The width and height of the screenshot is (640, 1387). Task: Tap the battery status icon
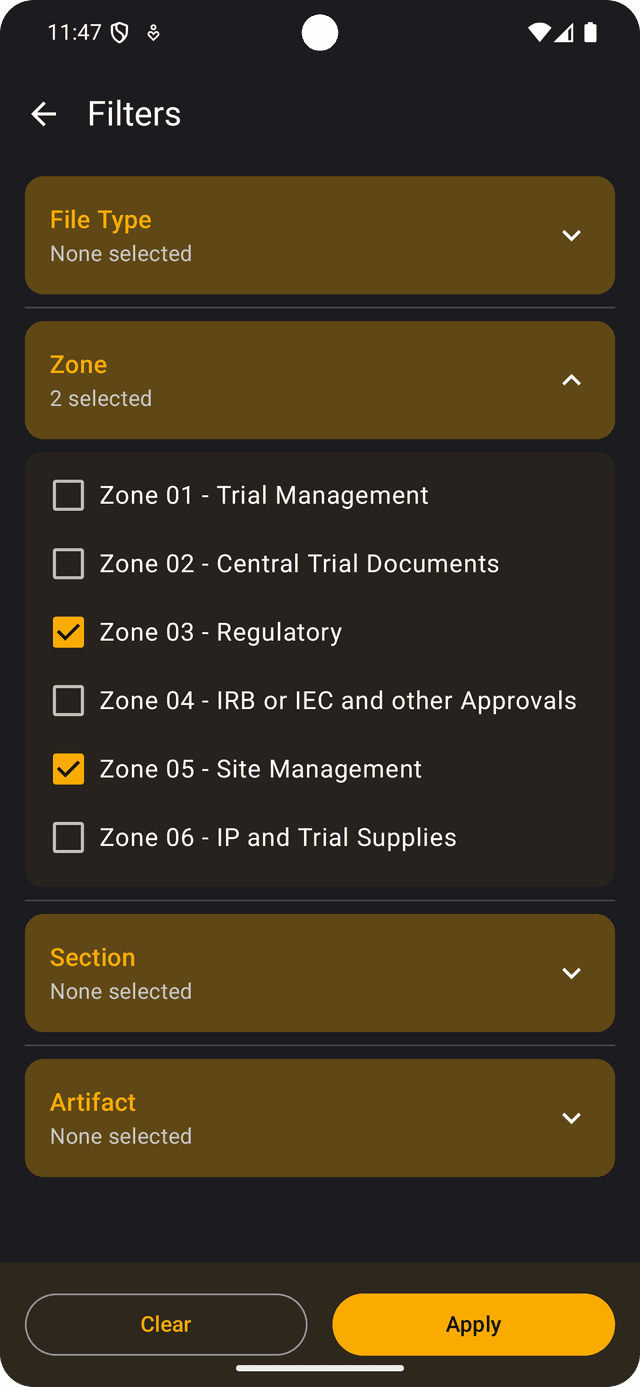click(591, 33)
